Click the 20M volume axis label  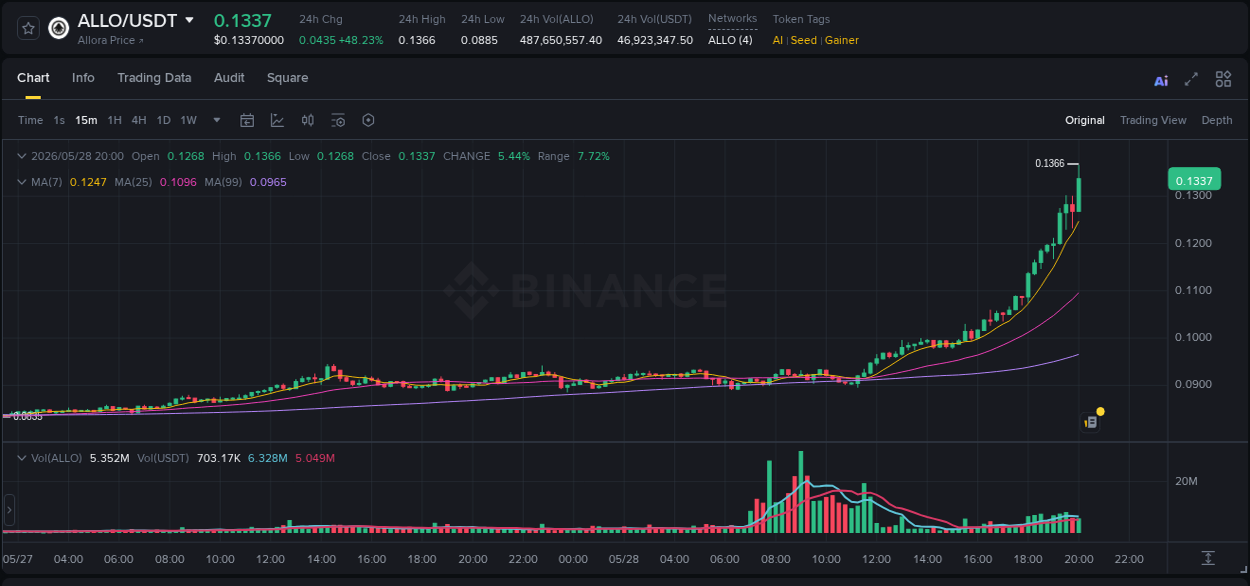click(1186, 482)
